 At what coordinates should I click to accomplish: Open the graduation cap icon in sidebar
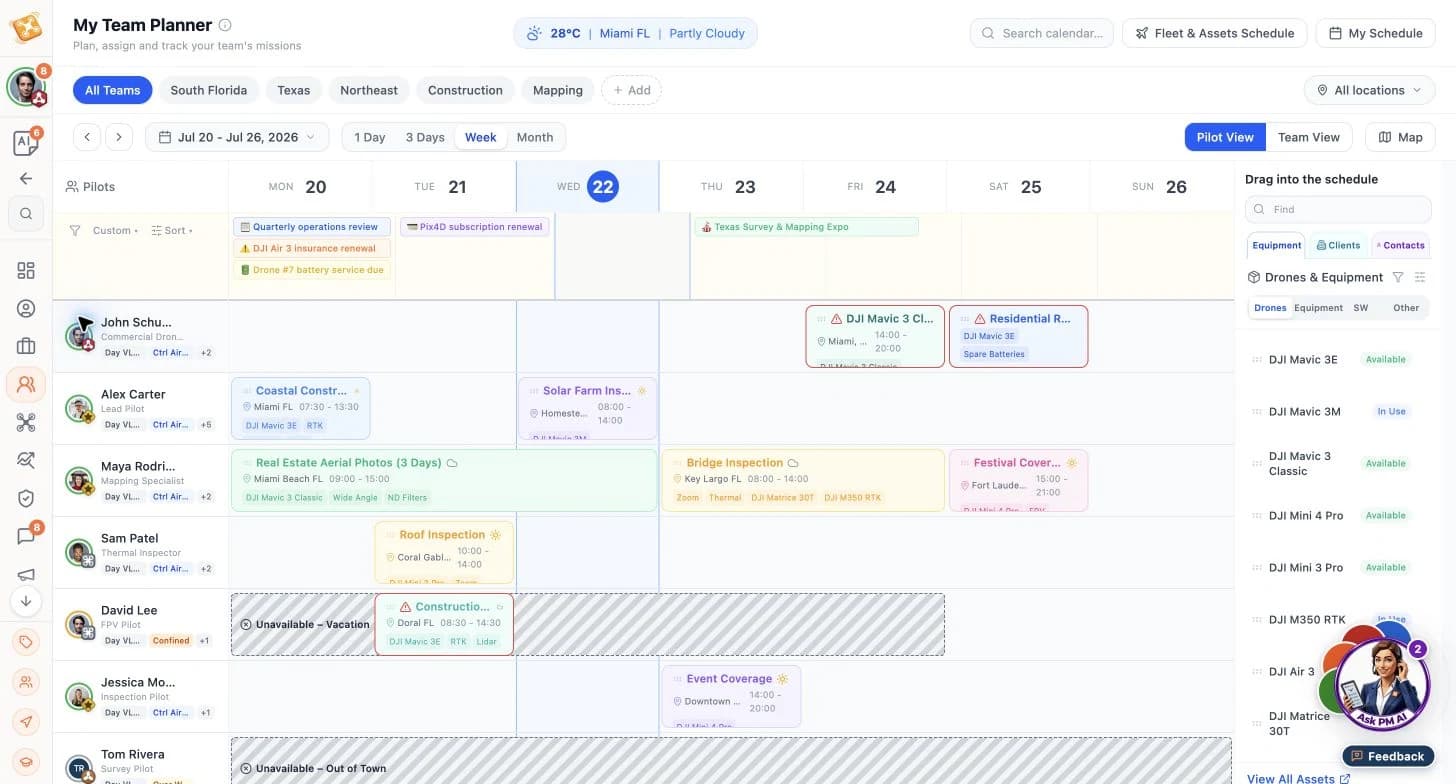click(26, 760)
